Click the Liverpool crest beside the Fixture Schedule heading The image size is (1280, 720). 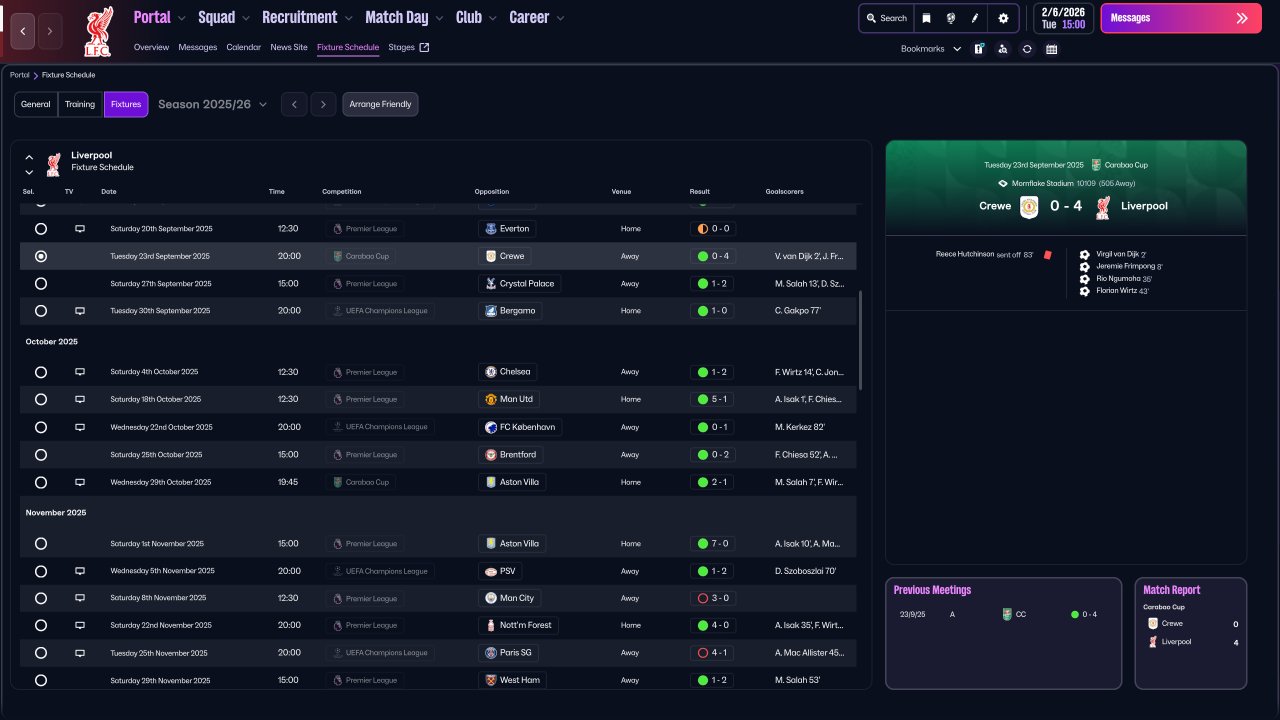tap(54, 163)
